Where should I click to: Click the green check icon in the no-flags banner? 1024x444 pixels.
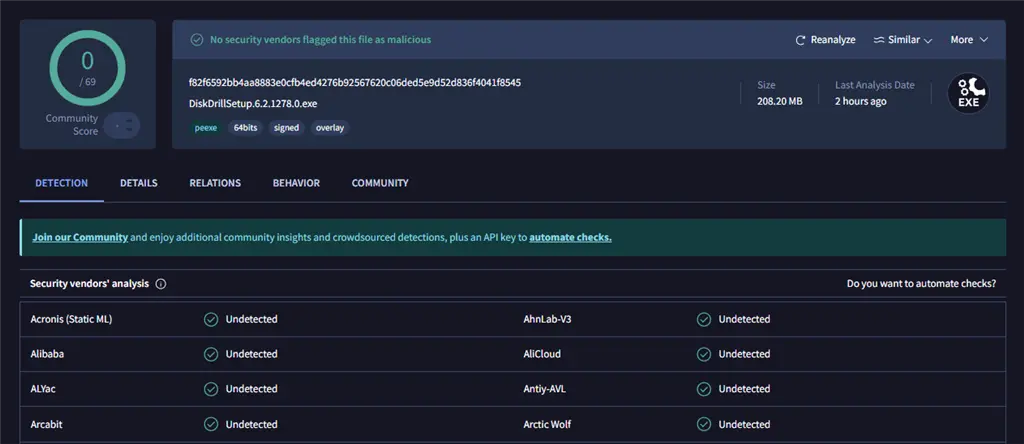(196, 40)
